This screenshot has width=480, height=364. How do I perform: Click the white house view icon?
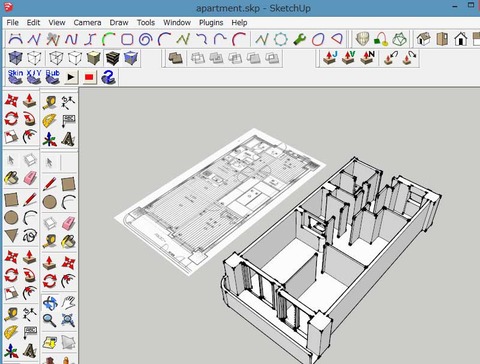pyautogui.click(x=461, y=39)
